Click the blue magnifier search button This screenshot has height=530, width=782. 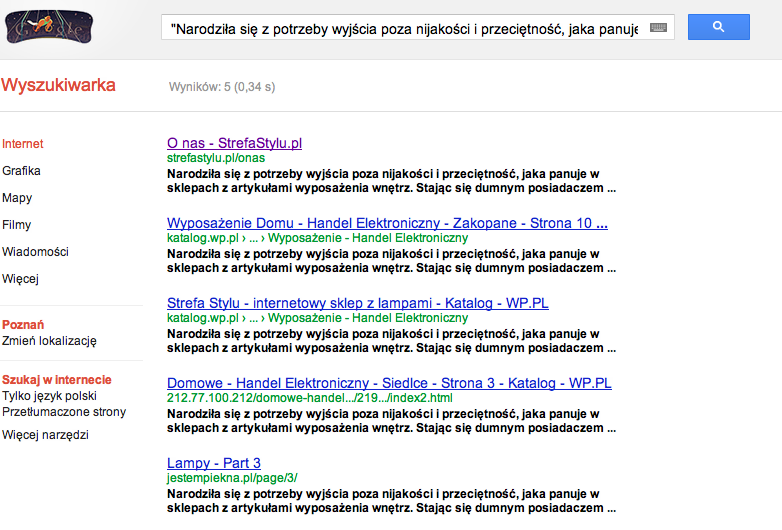719,27
